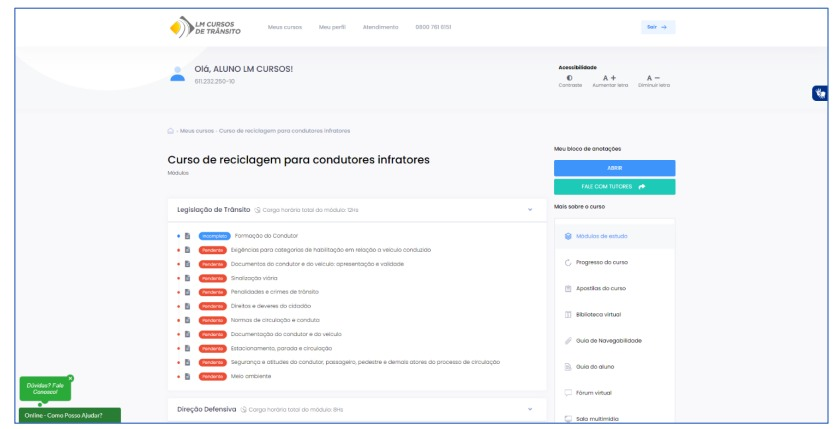Click document icon beside Sinalização viária
Viewport: 834px width, 429px height.
[187, 278]
